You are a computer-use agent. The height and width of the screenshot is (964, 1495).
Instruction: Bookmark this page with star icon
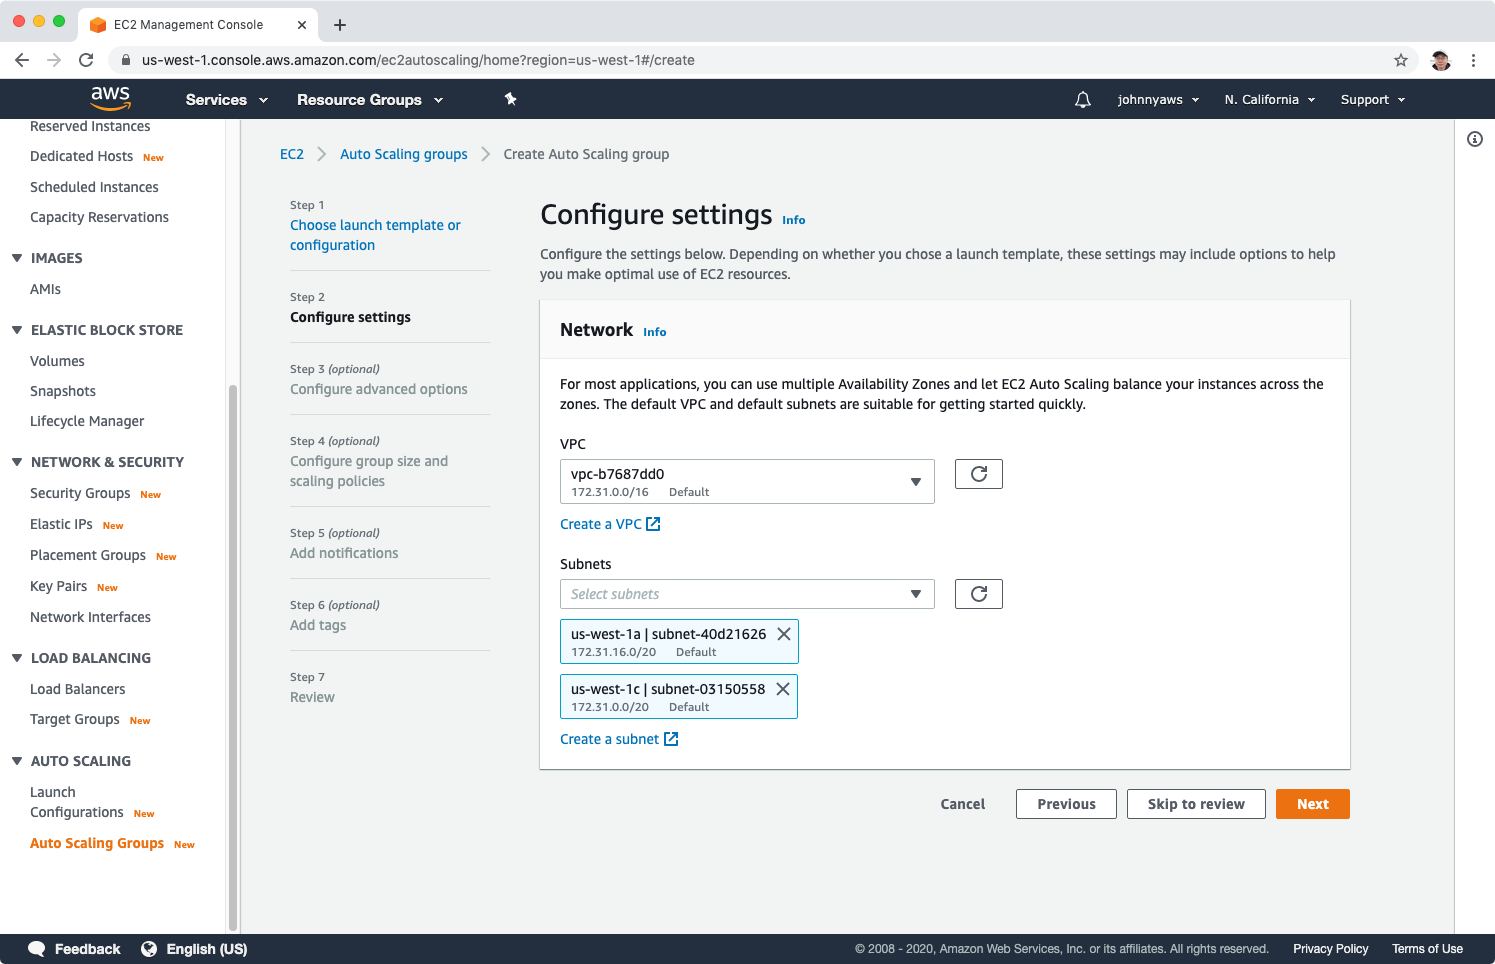point(1401,60)
